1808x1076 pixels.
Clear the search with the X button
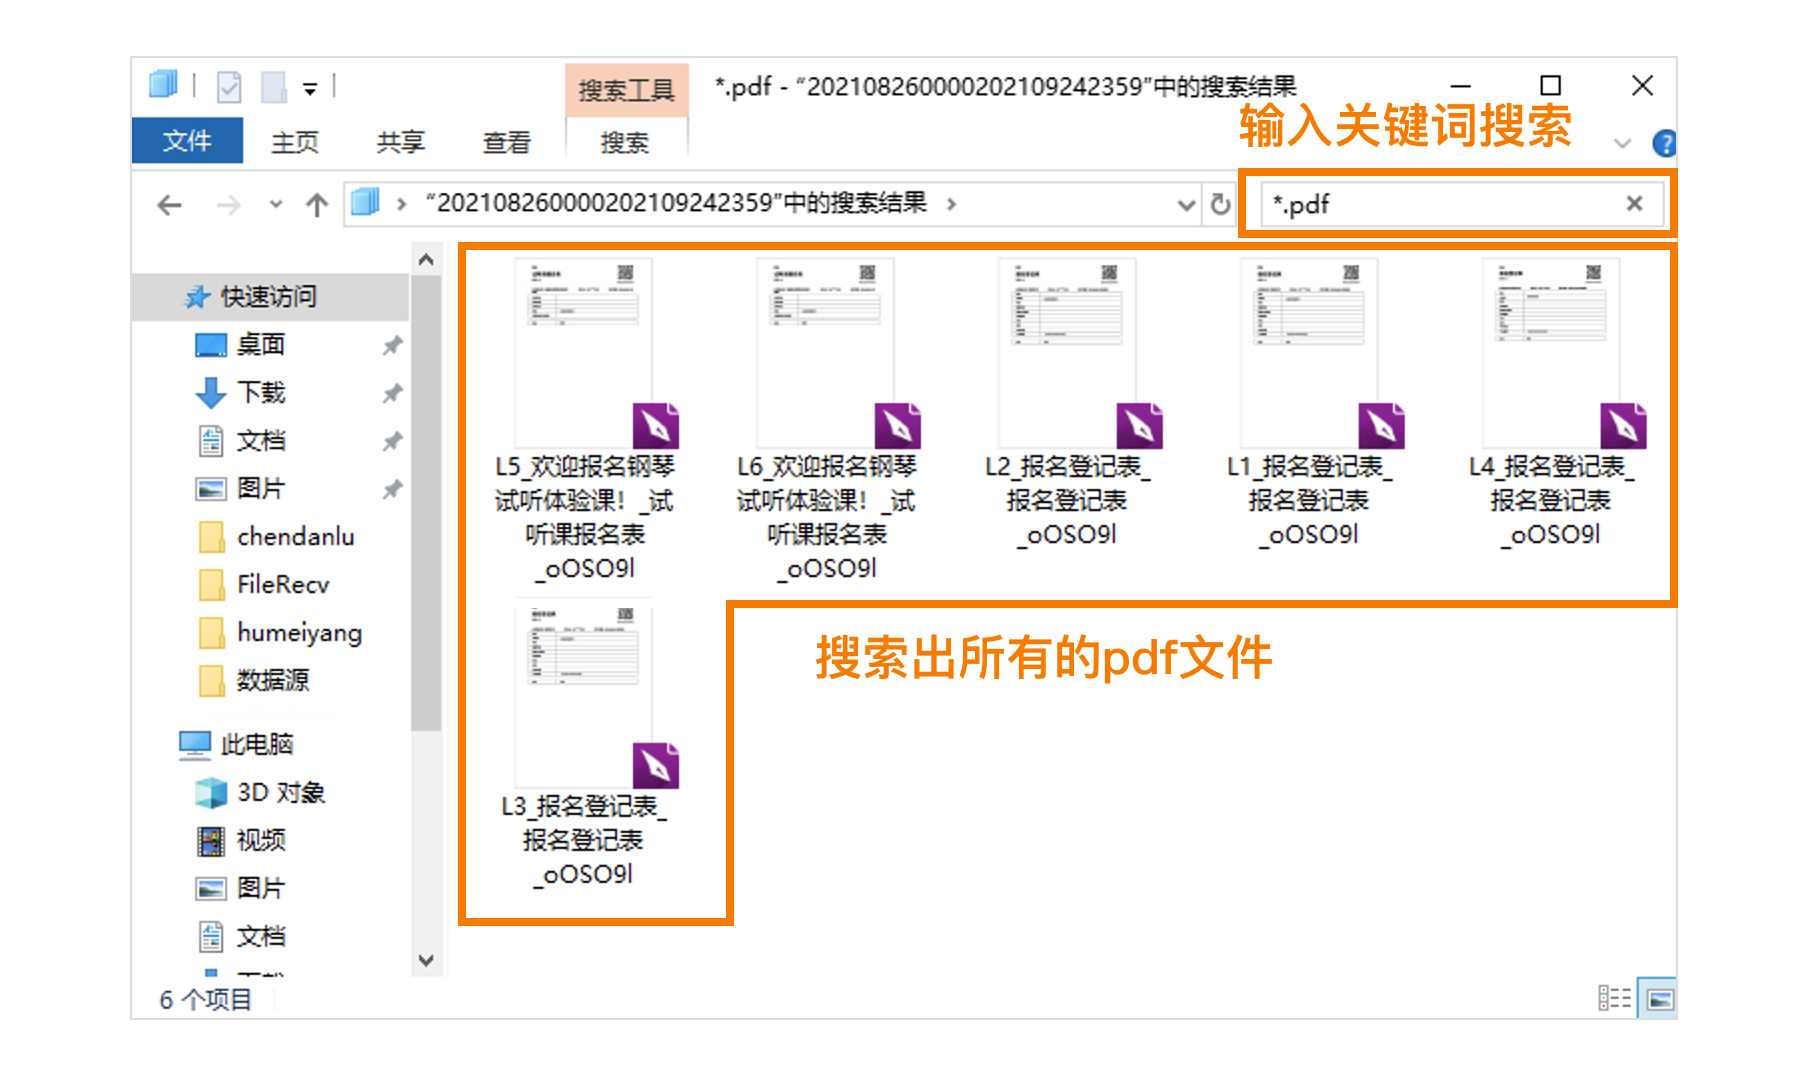coord(1633,204)
